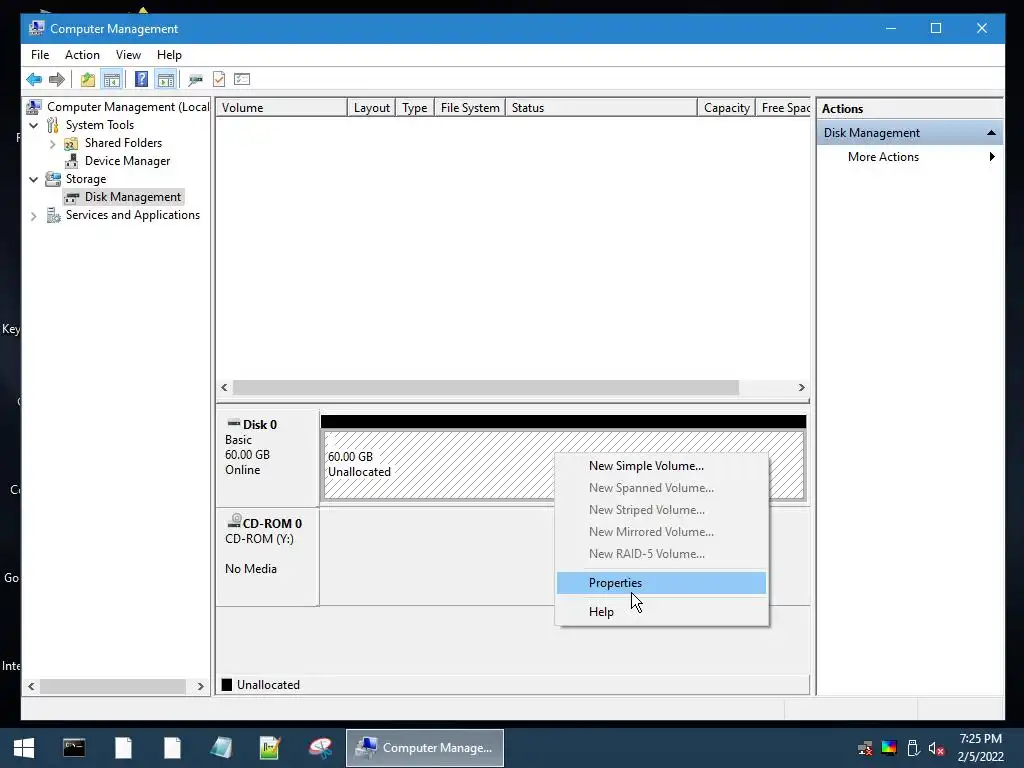The width and height of the screenshot is (1024, 768).
Task: Click the Disk 0 label block
Action: [268, 458]
